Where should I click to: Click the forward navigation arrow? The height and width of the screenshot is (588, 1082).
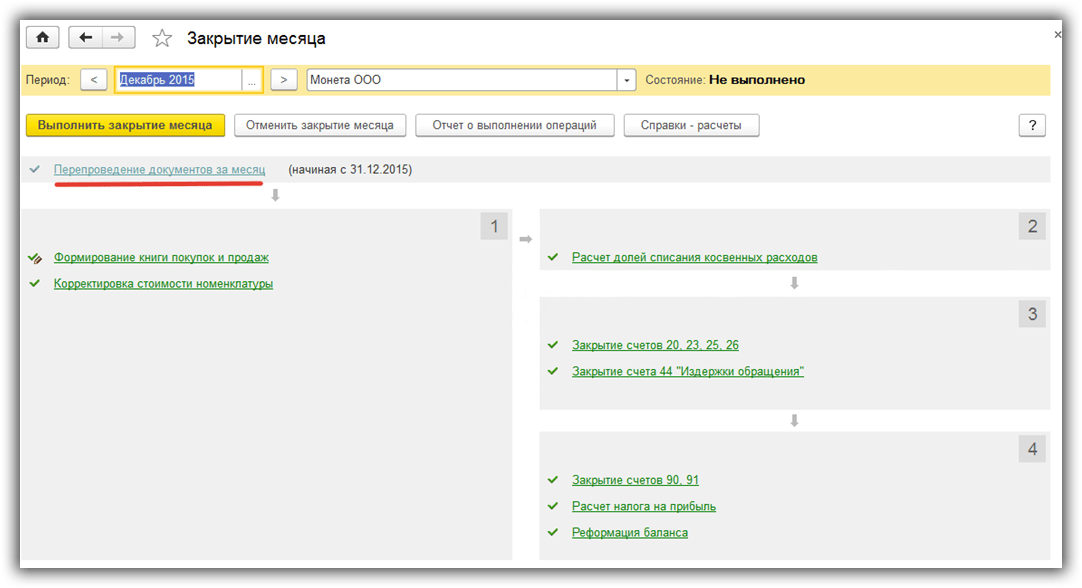(118, 38)
